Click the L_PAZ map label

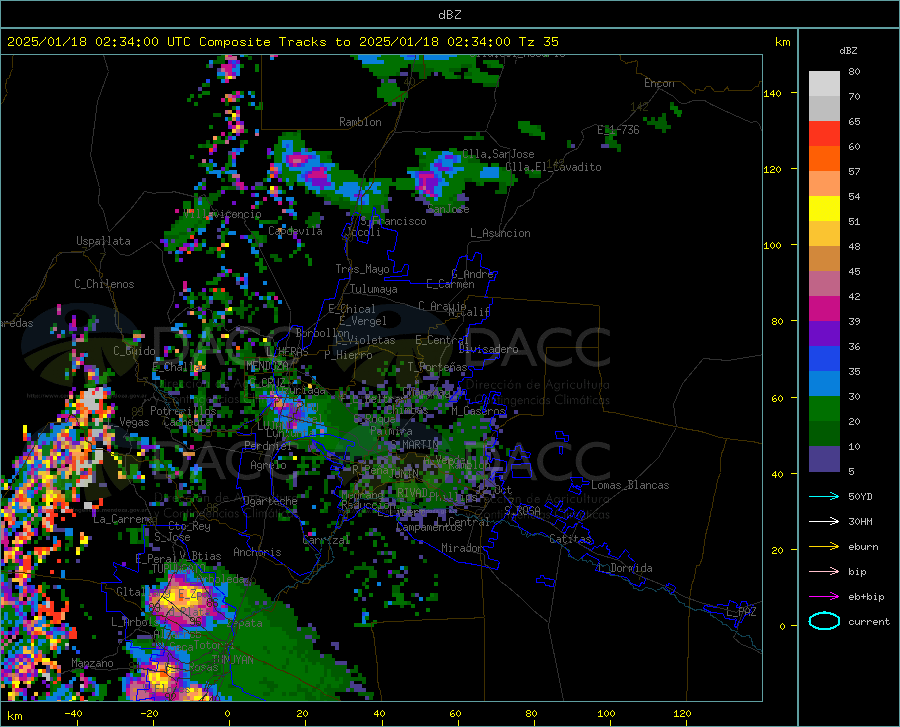coord(741,612)
